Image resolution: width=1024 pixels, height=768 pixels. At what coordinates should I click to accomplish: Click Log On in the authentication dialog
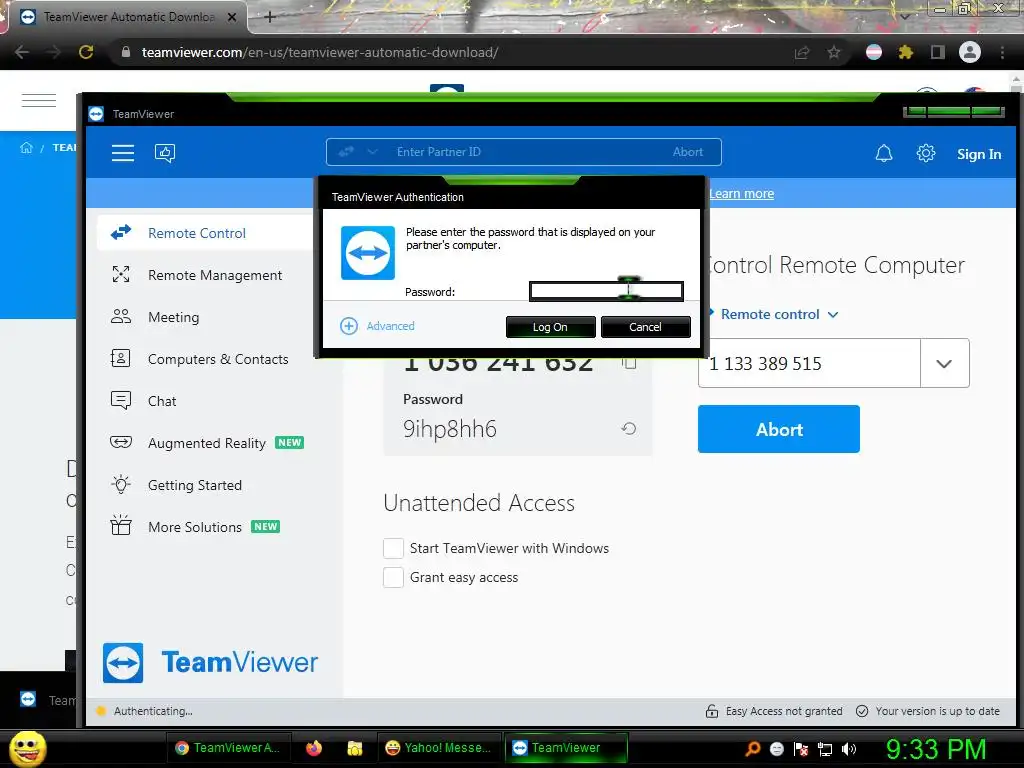point(550,327)
